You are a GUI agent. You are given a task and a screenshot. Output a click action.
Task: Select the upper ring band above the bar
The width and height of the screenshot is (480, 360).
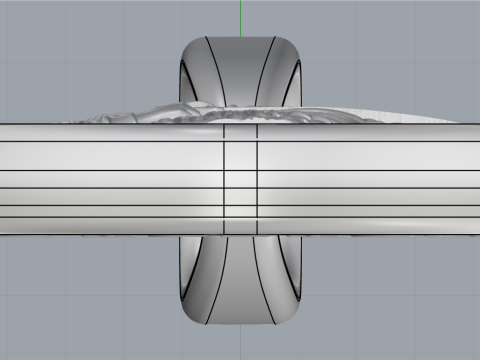[x=240, y=71]
